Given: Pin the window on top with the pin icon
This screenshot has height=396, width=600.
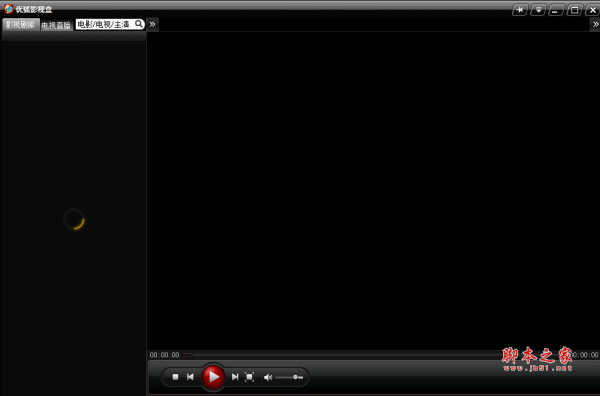Looking at the screenshot, I should pyautogui.click(x=520, y=10).
